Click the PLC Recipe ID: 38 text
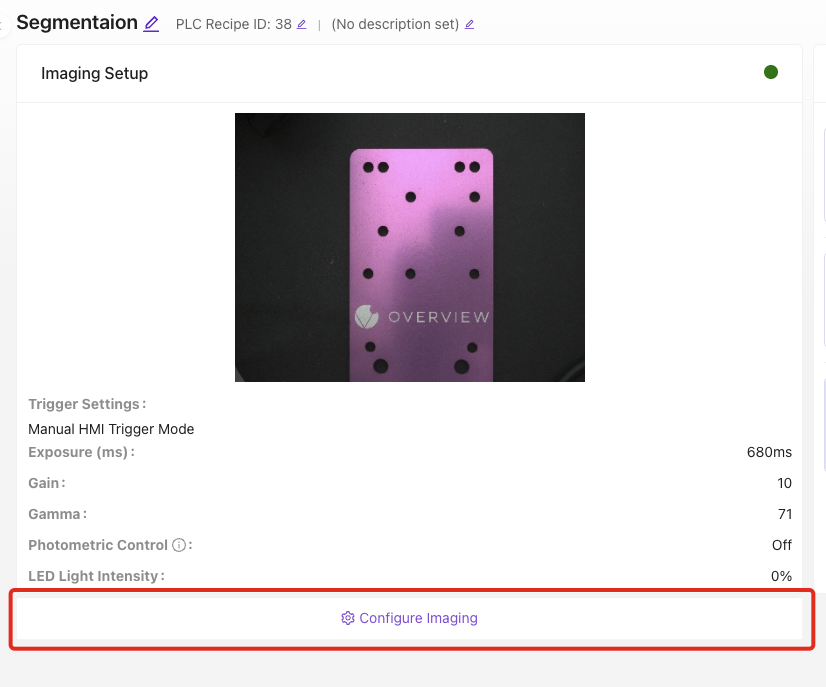 pyautogui.click(x=233, y=24)
